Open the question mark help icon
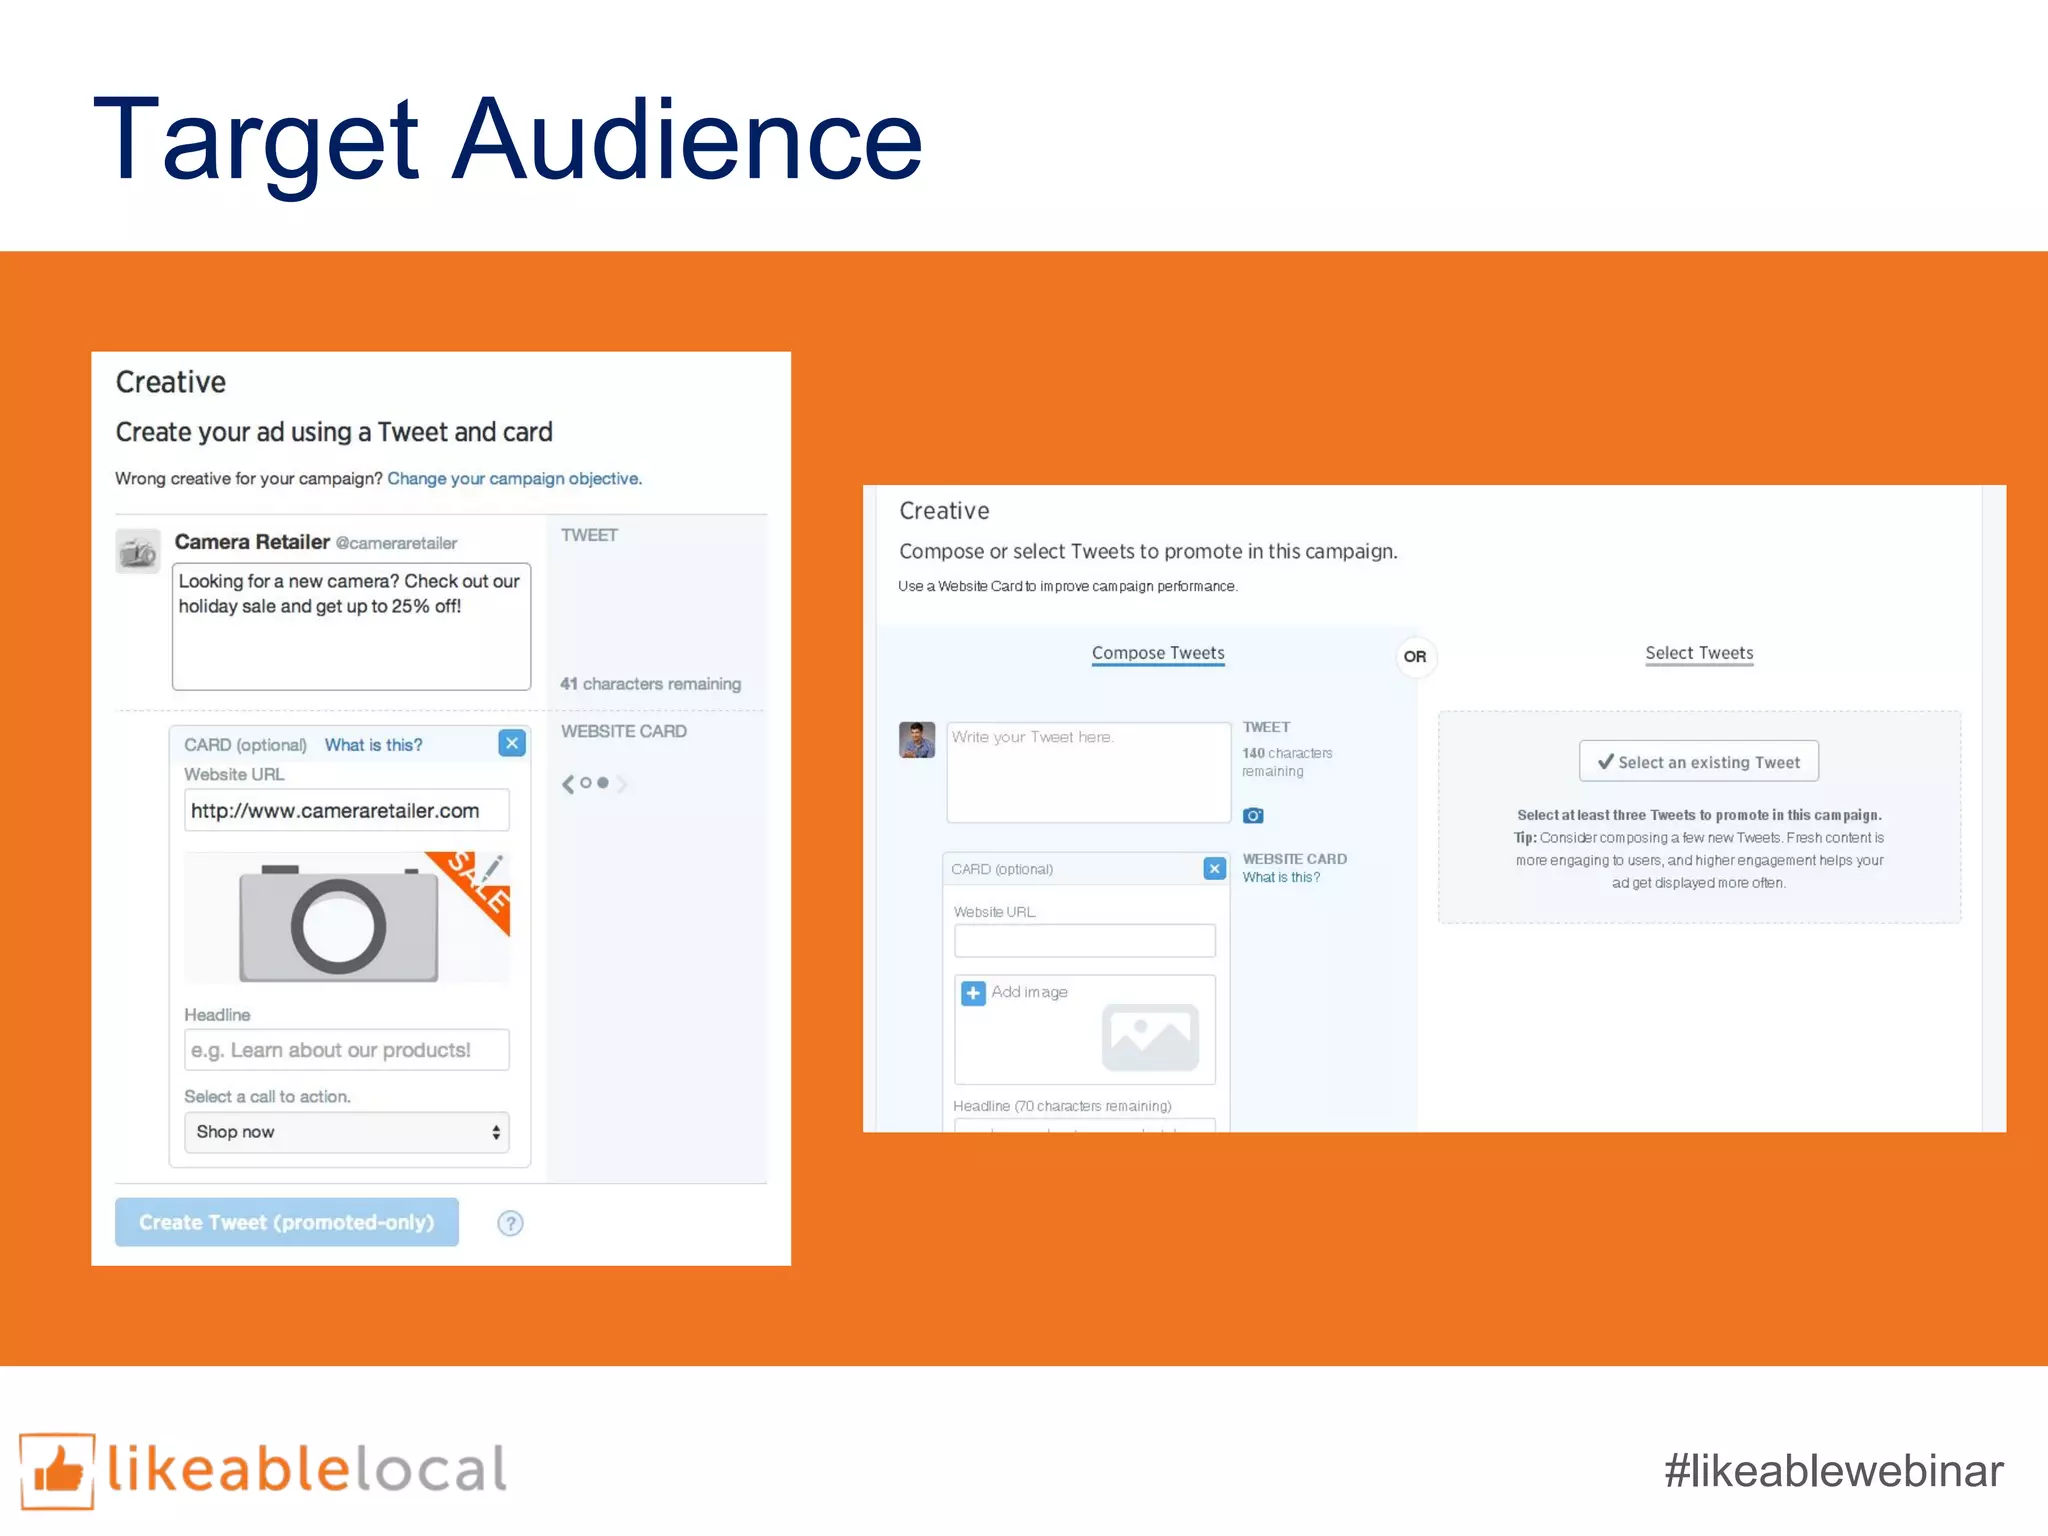Viewport: 2048px width, 1536px height. pyautogui.click(x=510, y=1223)
